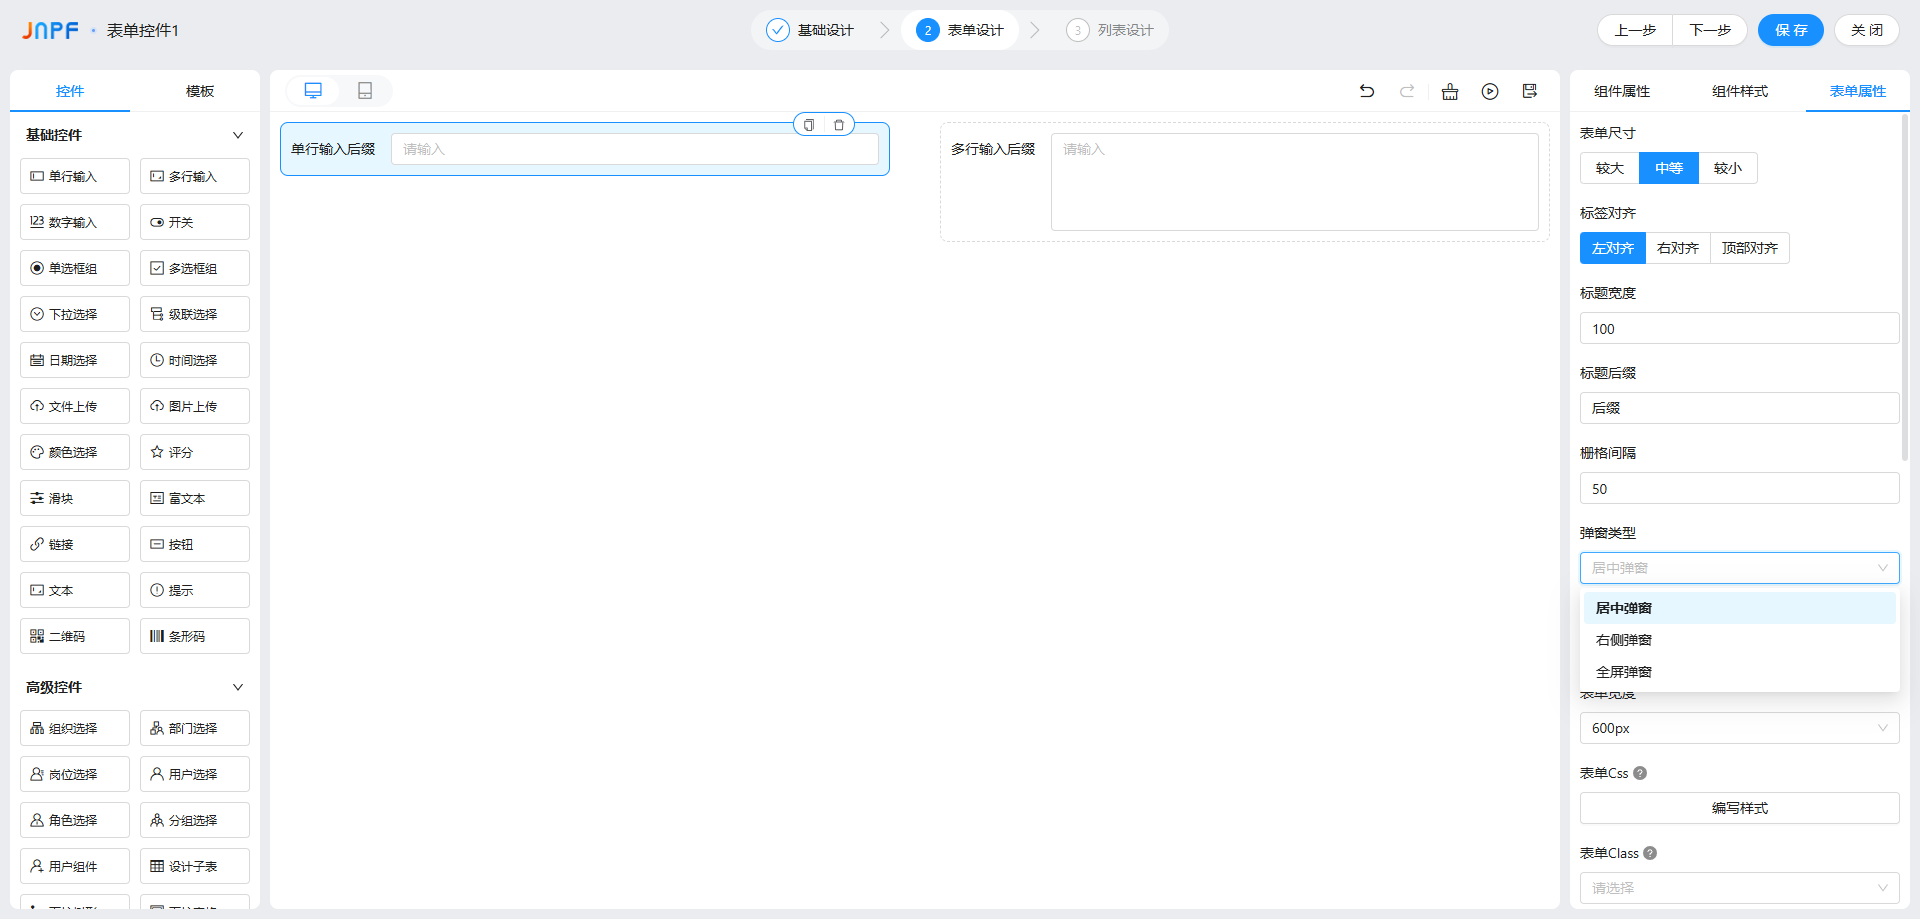
Task: Choose 顶部对齐 label alignment
Action: tap(1750, 248)
